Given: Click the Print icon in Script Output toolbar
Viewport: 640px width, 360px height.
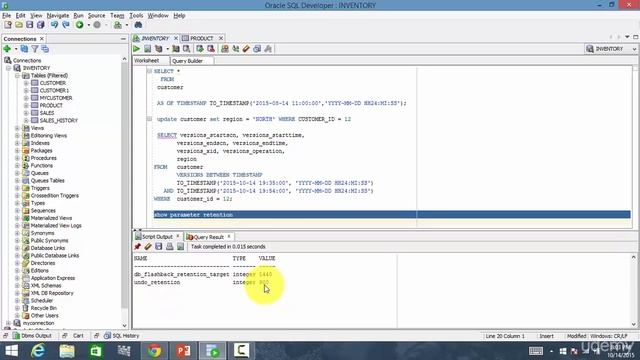Looking at the screenshot, I should coord(169,247).
